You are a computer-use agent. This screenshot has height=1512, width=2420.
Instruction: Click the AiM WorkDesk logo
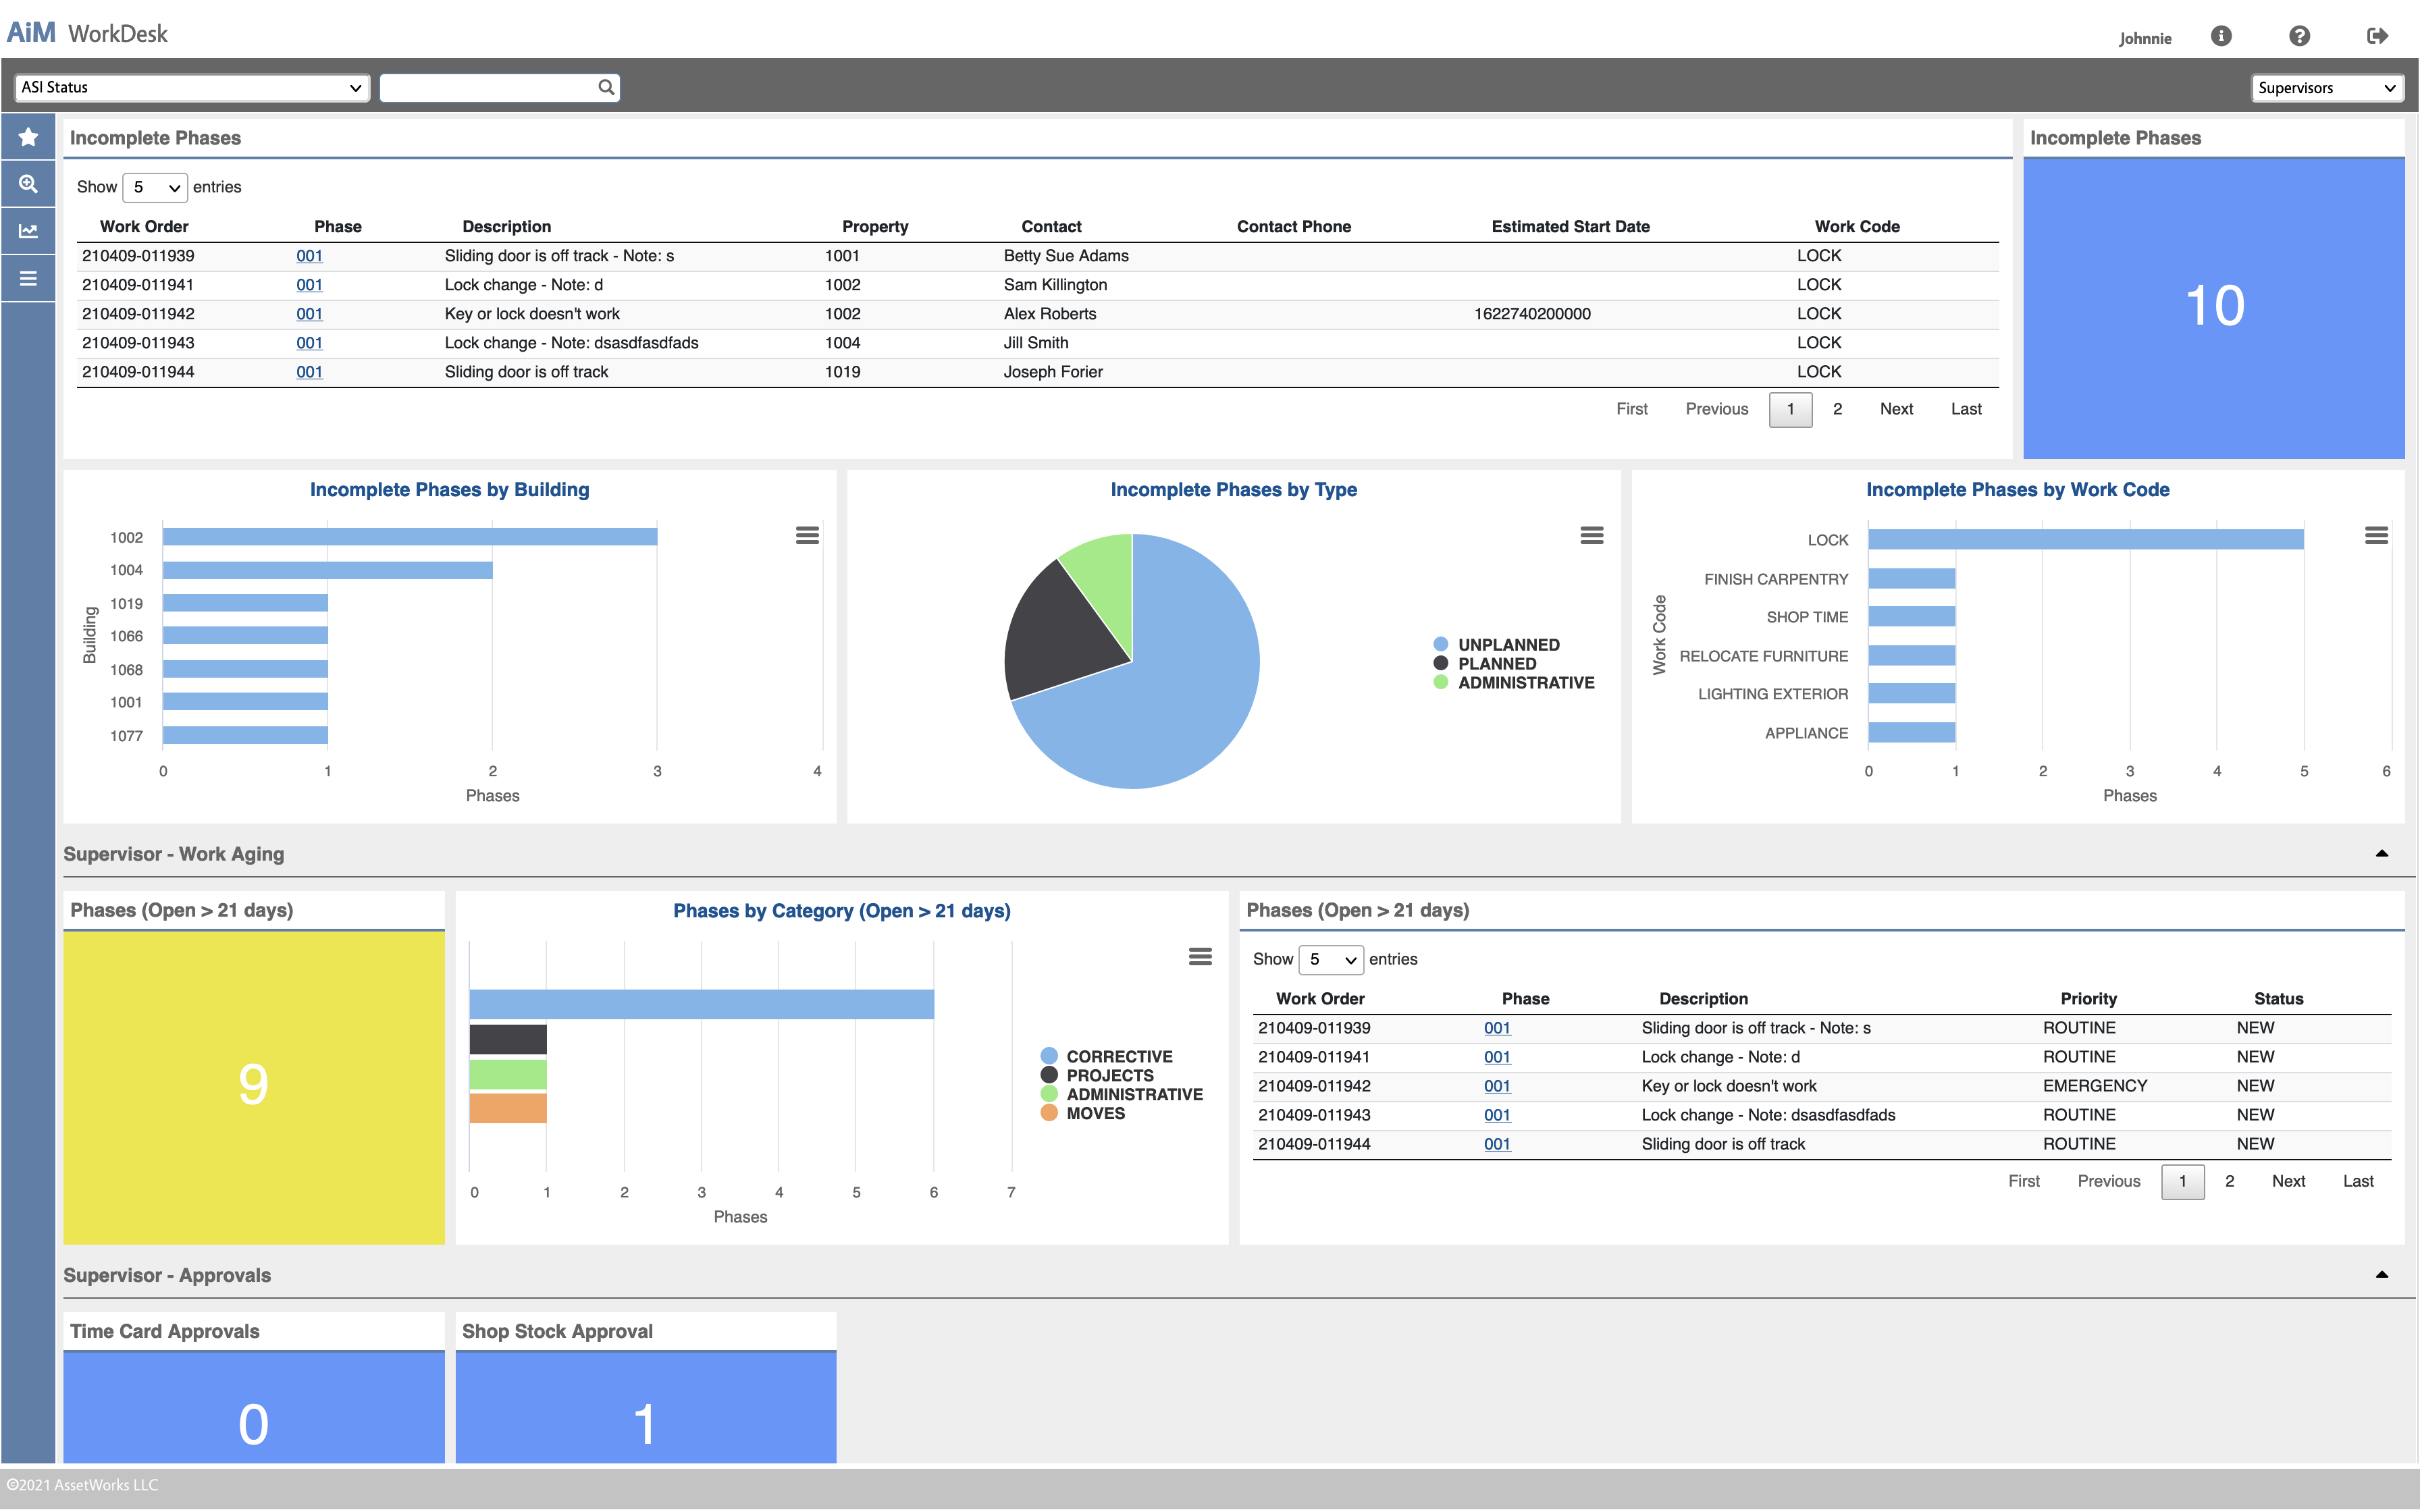point(87,33)
